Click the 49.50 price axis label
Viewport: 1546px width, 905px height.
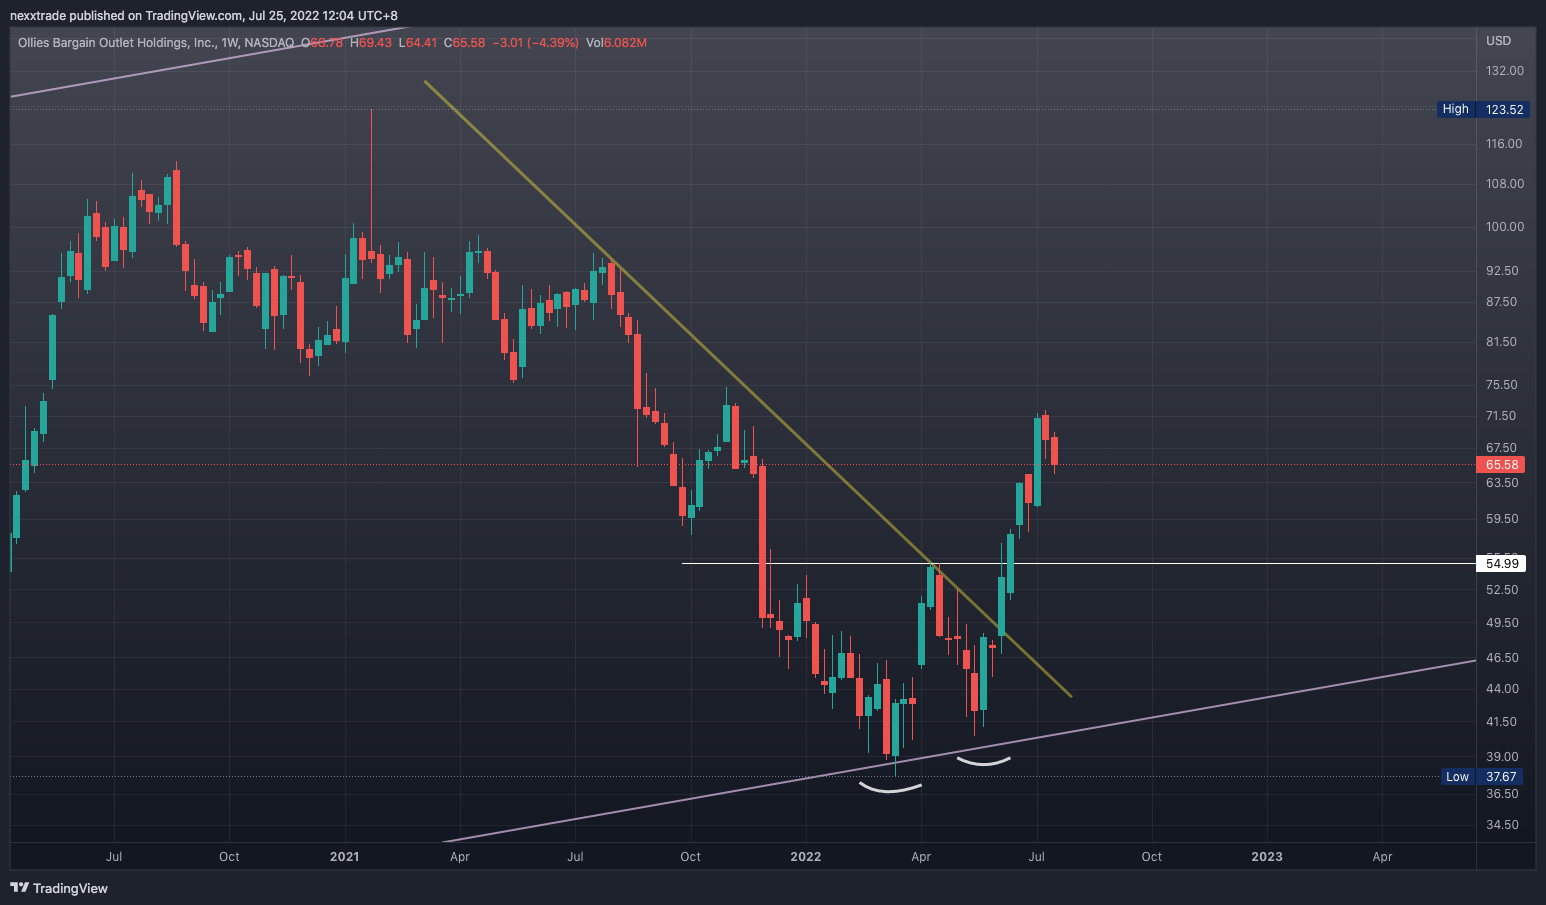click(1502, 623)
